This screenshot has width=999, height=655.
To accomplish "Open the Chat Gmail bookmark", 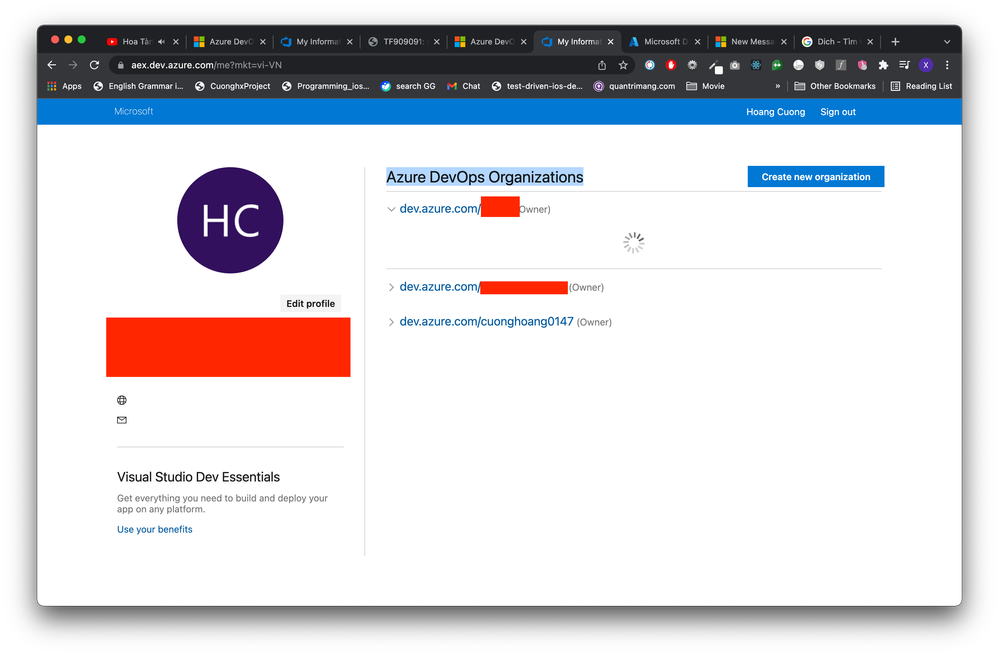I will point(464,86).
